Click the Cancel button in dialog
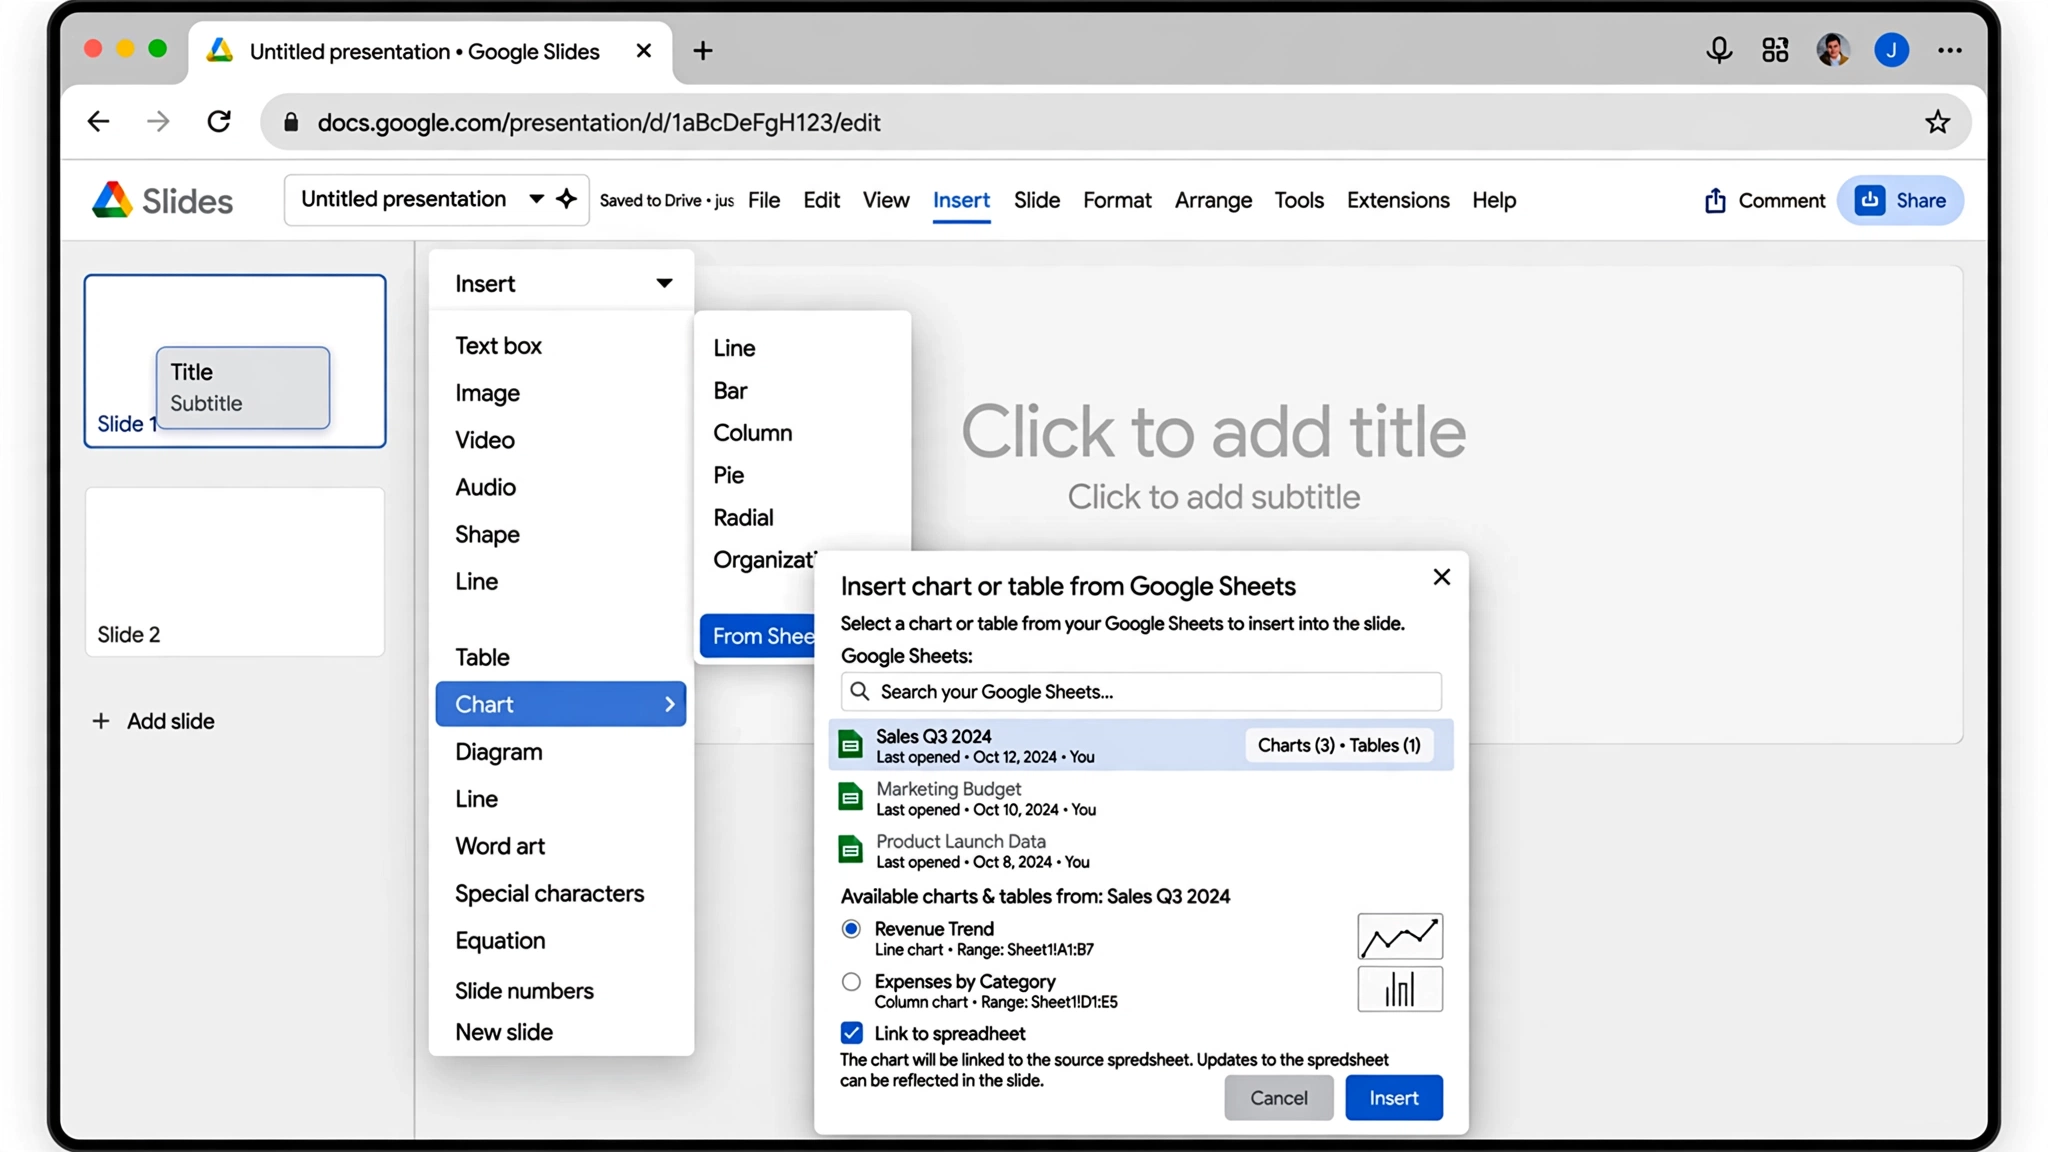 coord(1278,1098)
